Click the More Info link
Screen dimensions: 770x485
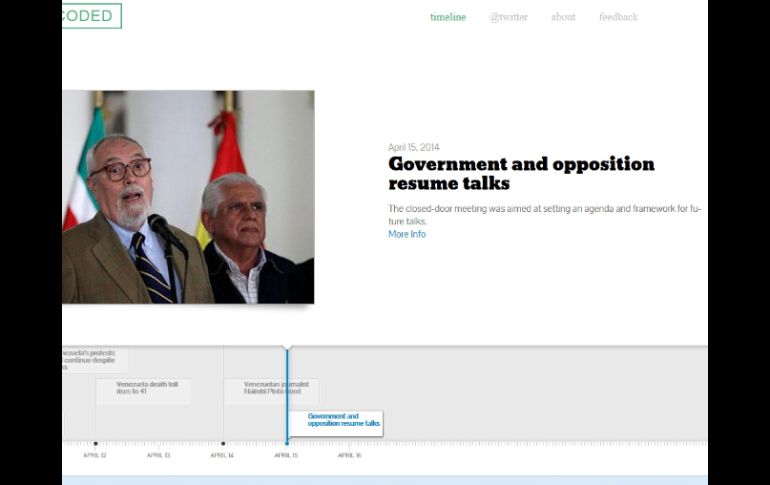point(407,234)
